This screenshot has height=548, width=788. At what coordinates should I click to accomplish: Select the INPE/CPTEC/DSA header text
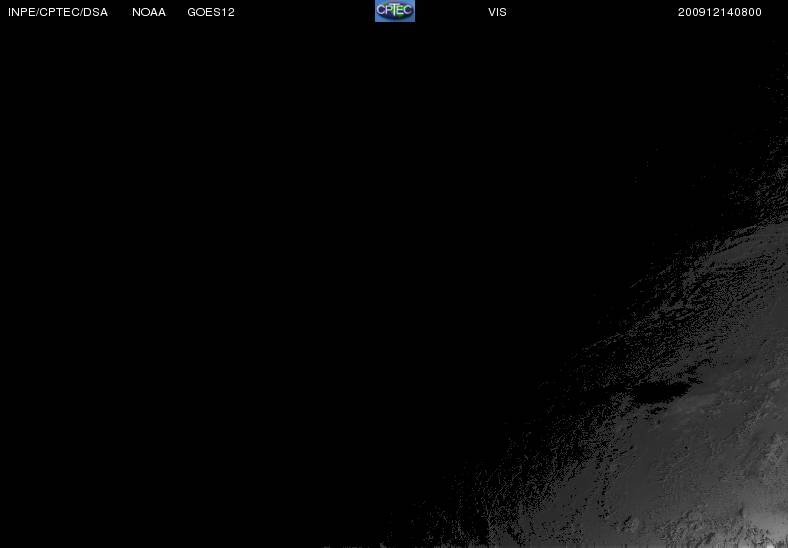pos(58,12)
